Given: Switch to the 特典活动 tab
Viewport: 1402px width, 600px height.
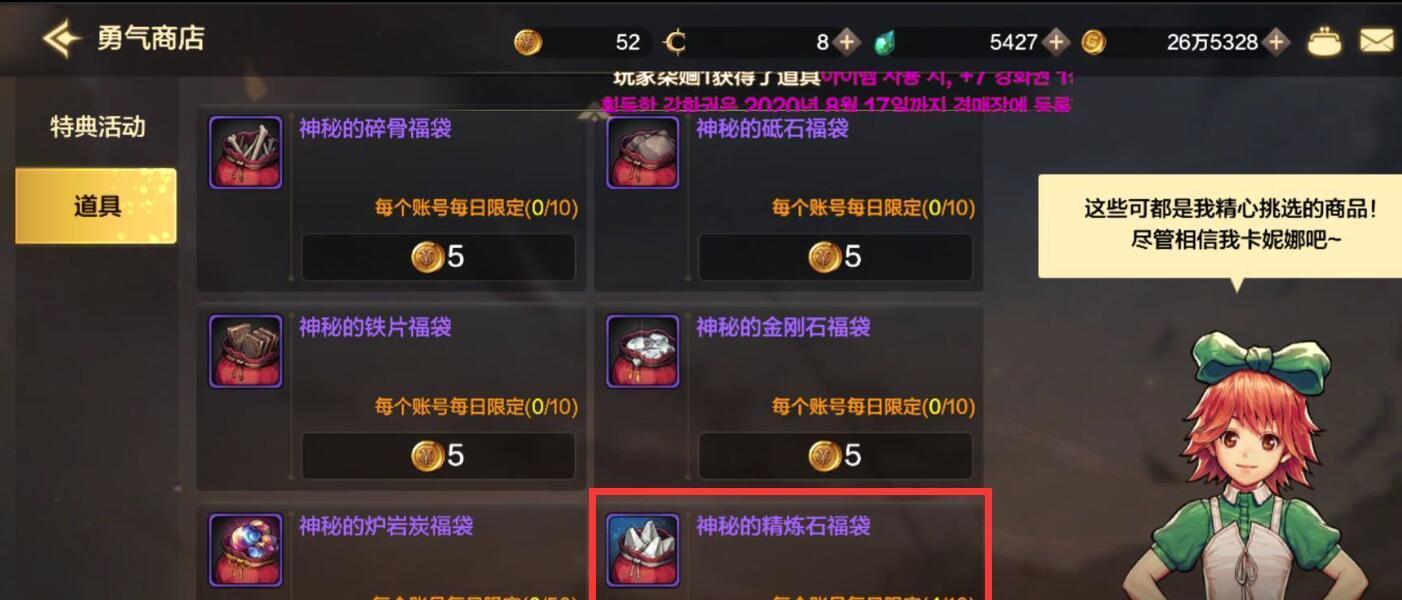Looking at the screenshot, I should coord(97,127).
